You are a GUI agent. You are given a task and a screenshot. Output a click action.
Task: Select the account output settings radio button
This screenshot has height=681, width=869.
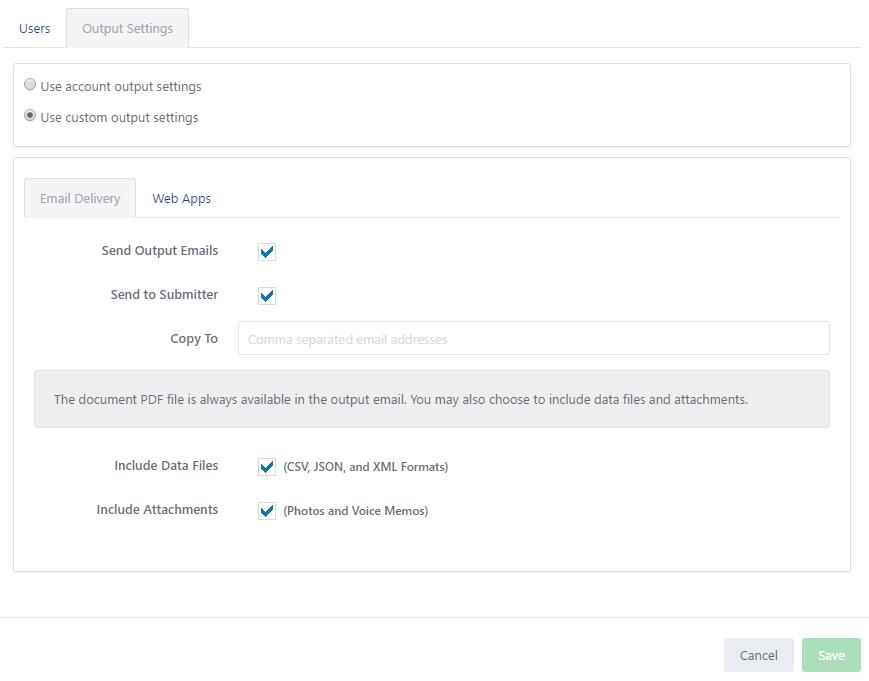pos(30,85)
